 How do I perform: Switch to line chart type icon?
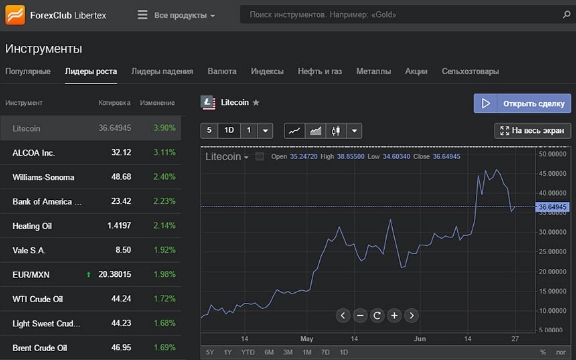295,131
